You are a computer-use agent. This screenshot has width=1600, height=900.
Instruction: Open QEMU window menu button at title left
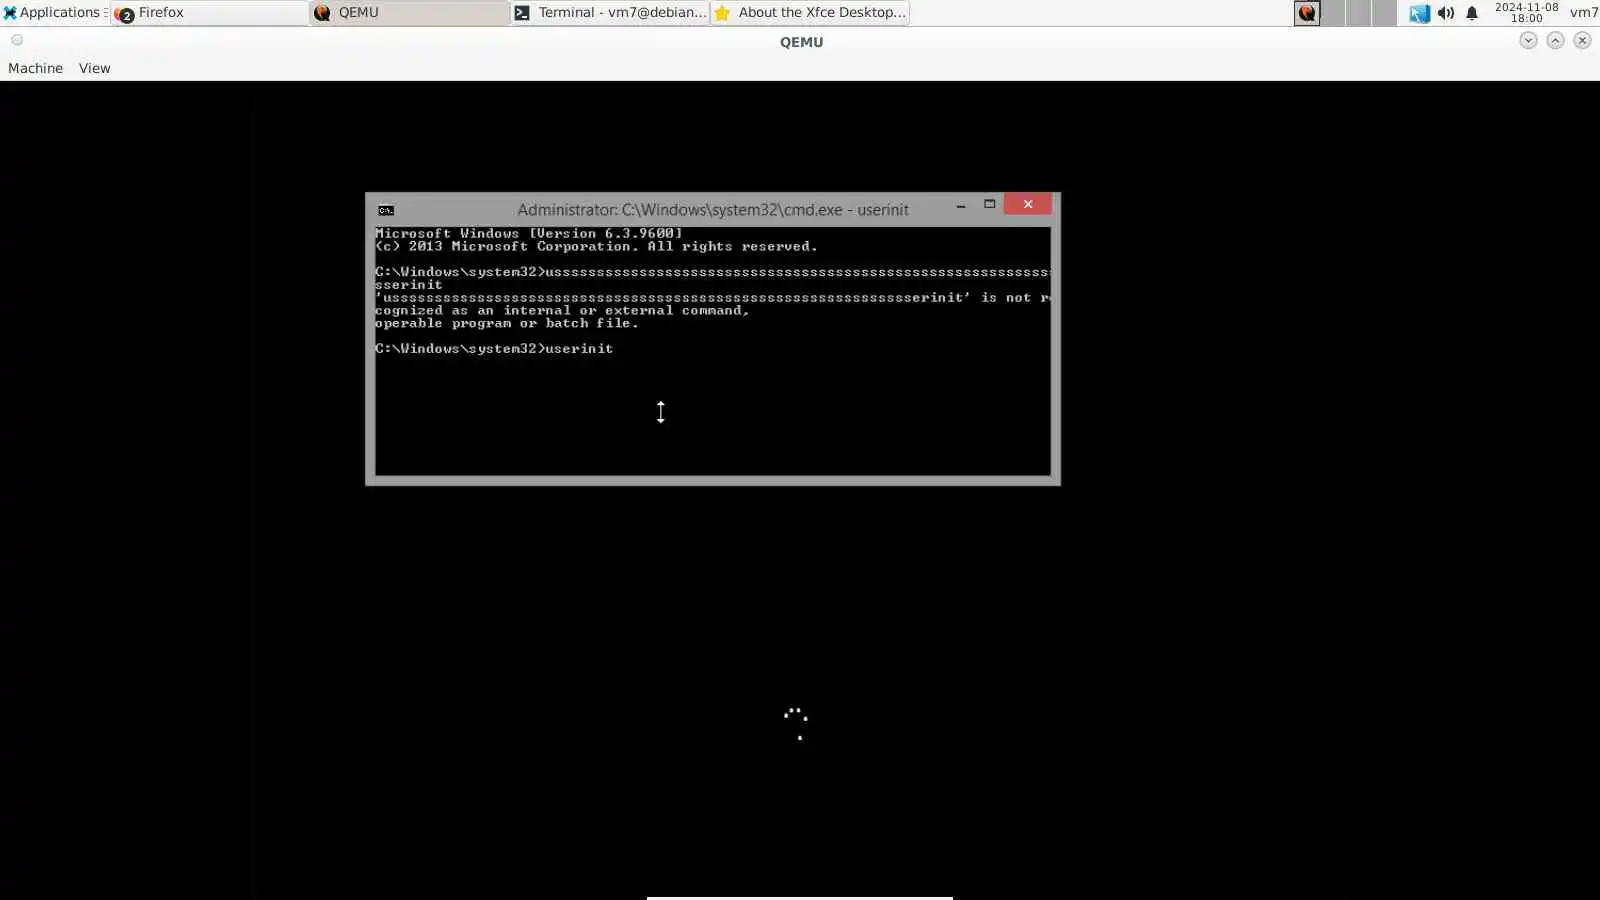coord(17,40)
